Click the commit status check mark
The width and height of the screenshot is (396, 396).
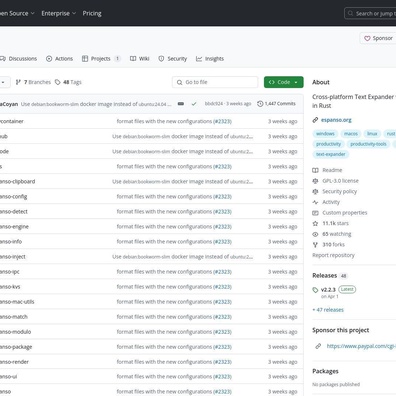(194, 104)
